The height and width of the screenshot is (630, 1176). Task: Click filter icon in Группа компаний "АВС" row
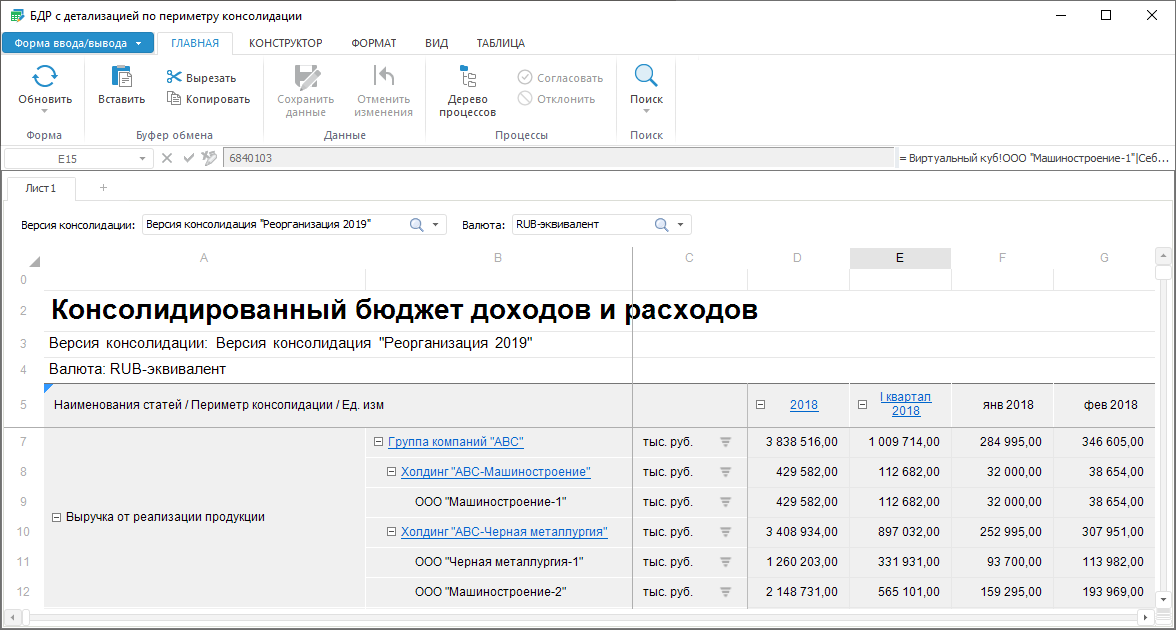click(726, 442)
